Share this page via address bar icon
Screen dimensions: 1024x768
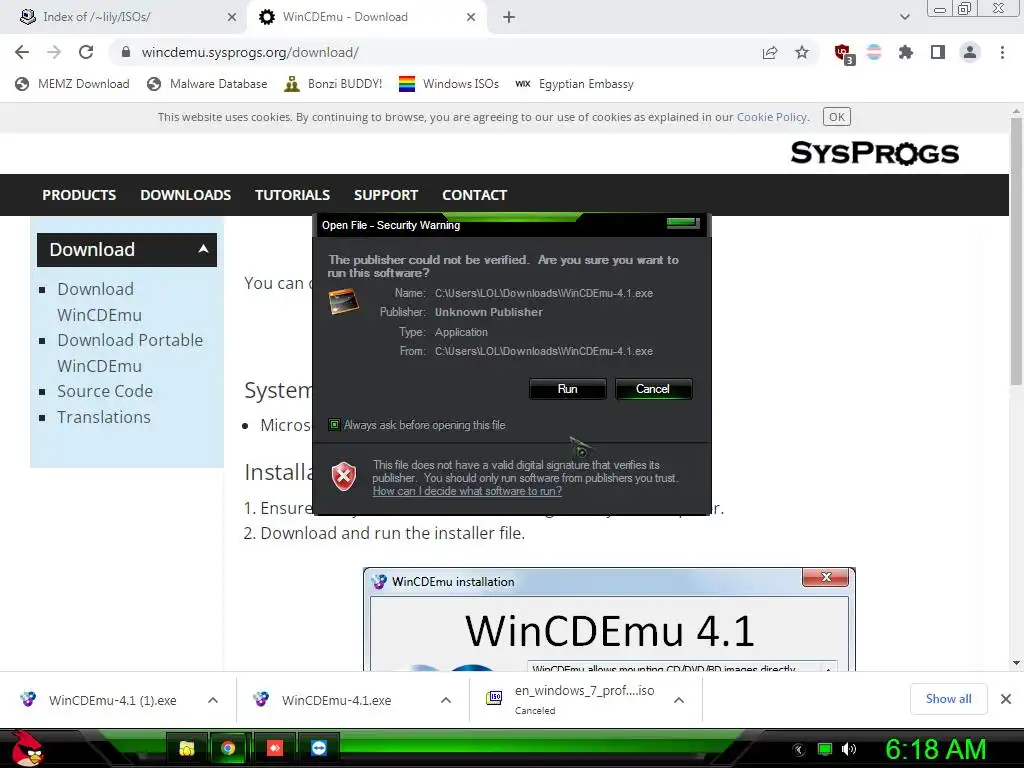point(770,53)
